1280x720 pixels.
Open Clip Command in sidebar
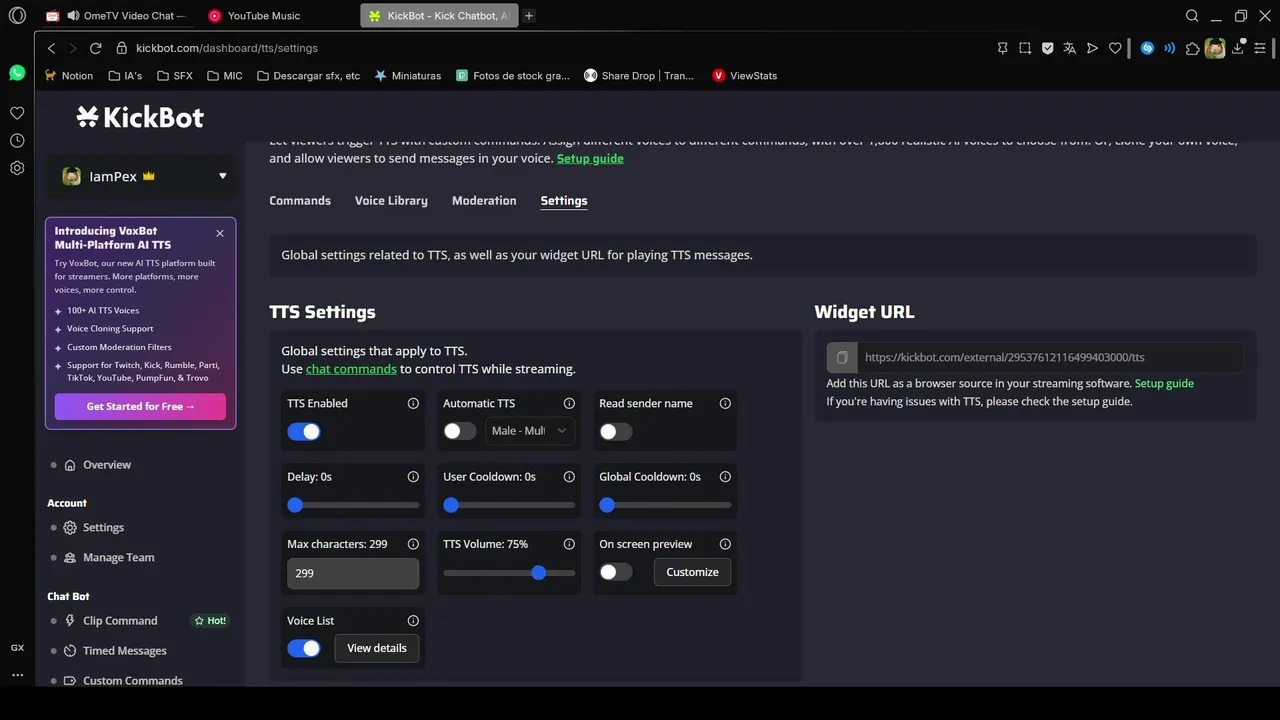[120, 621]
